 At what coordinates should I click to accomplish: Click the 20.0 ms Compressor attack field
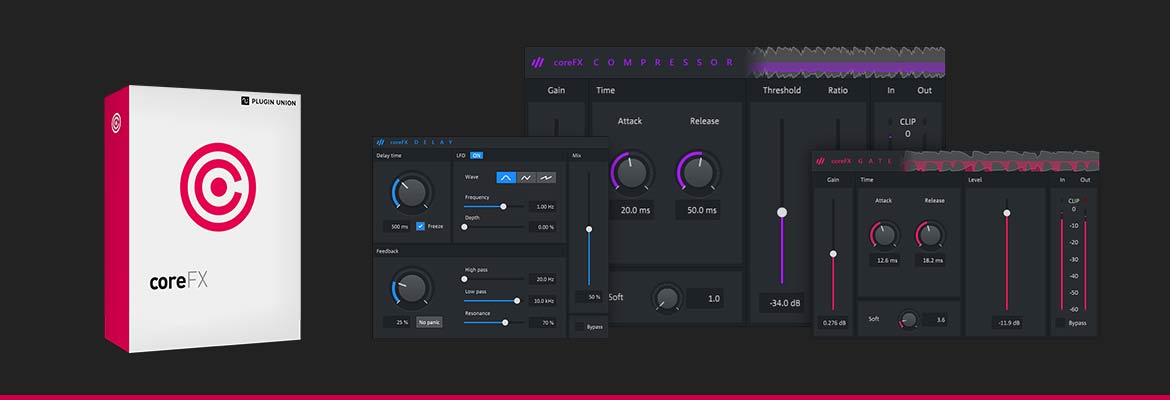[x=634, y=210]
